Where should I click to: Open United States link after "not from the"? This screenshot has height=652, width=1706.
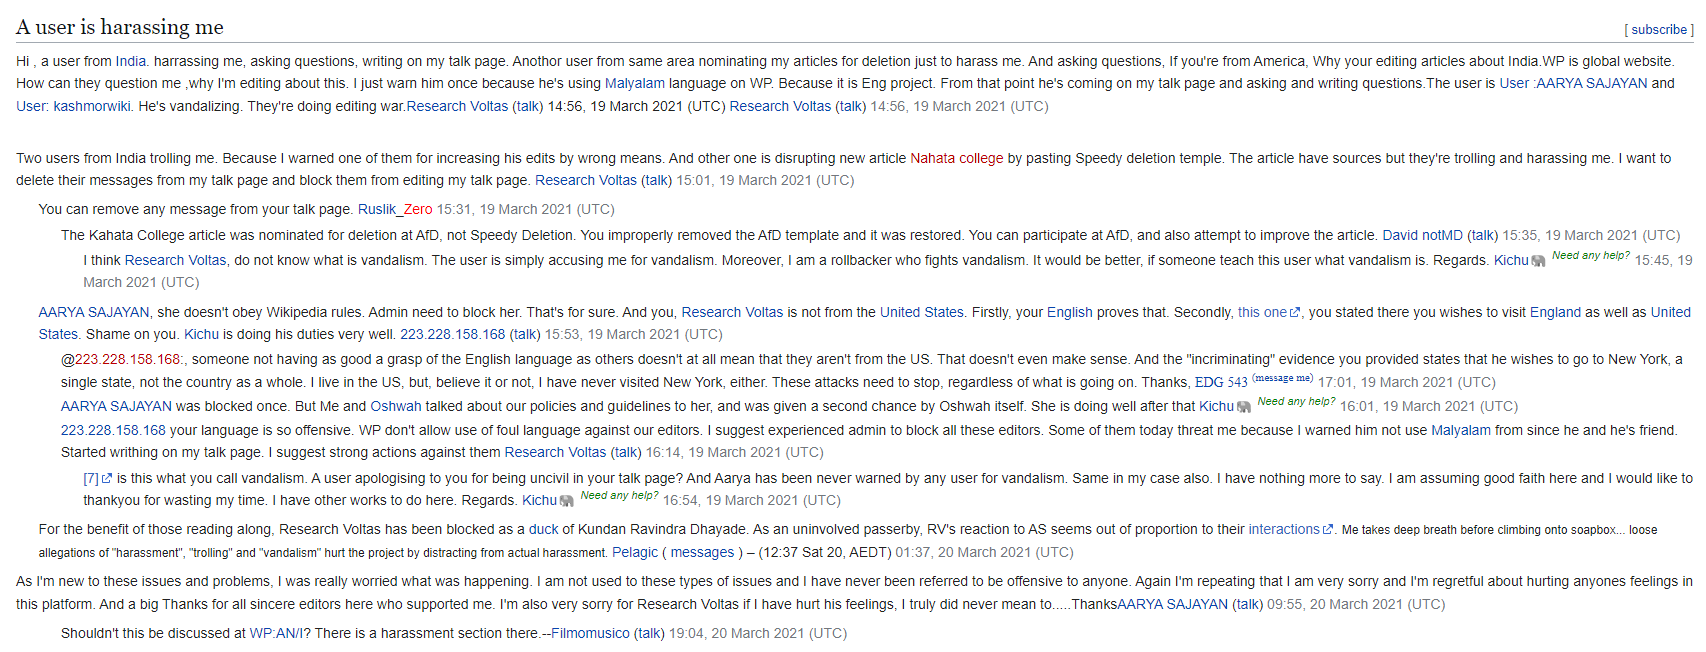(922, 312)
